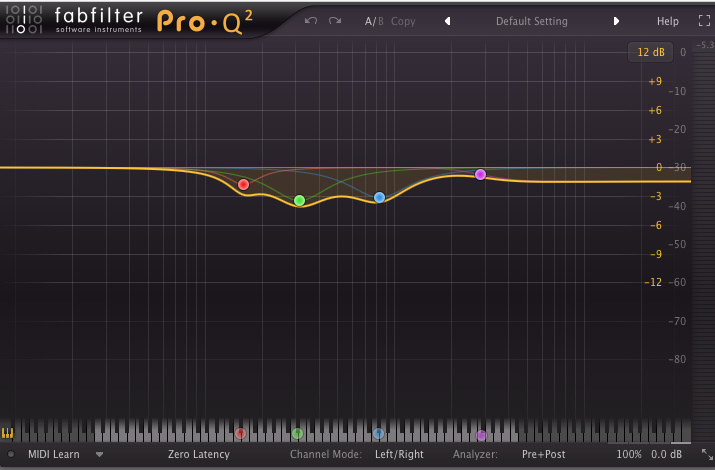Select the blue EQ band node
715x470 pixels.
379,197
